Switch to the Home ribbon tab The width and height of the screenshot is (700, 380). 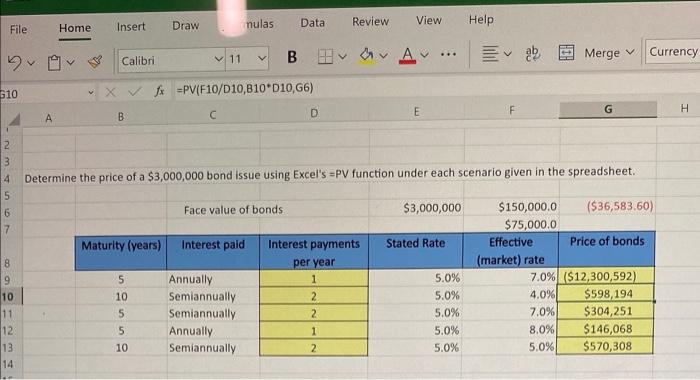click(75, 28)
